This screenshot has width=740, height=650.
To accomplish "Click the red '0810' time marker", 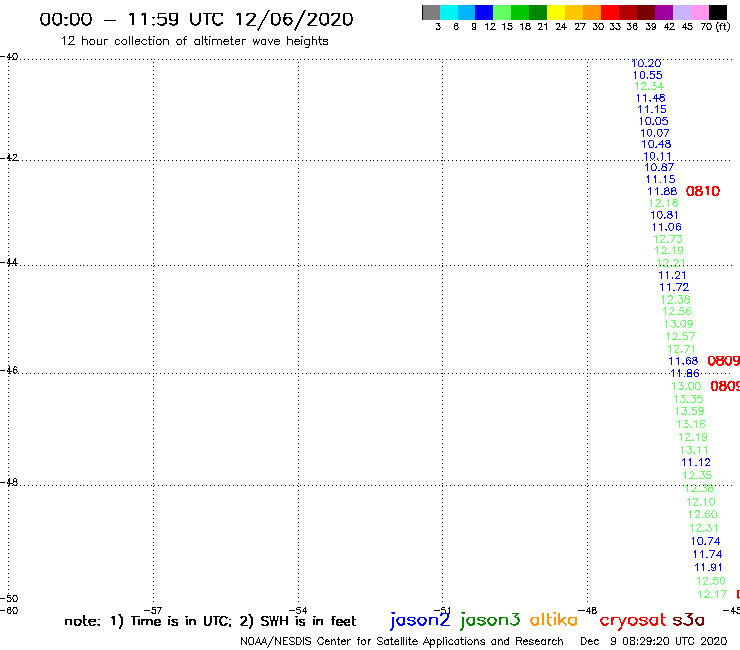I will 703,191.
